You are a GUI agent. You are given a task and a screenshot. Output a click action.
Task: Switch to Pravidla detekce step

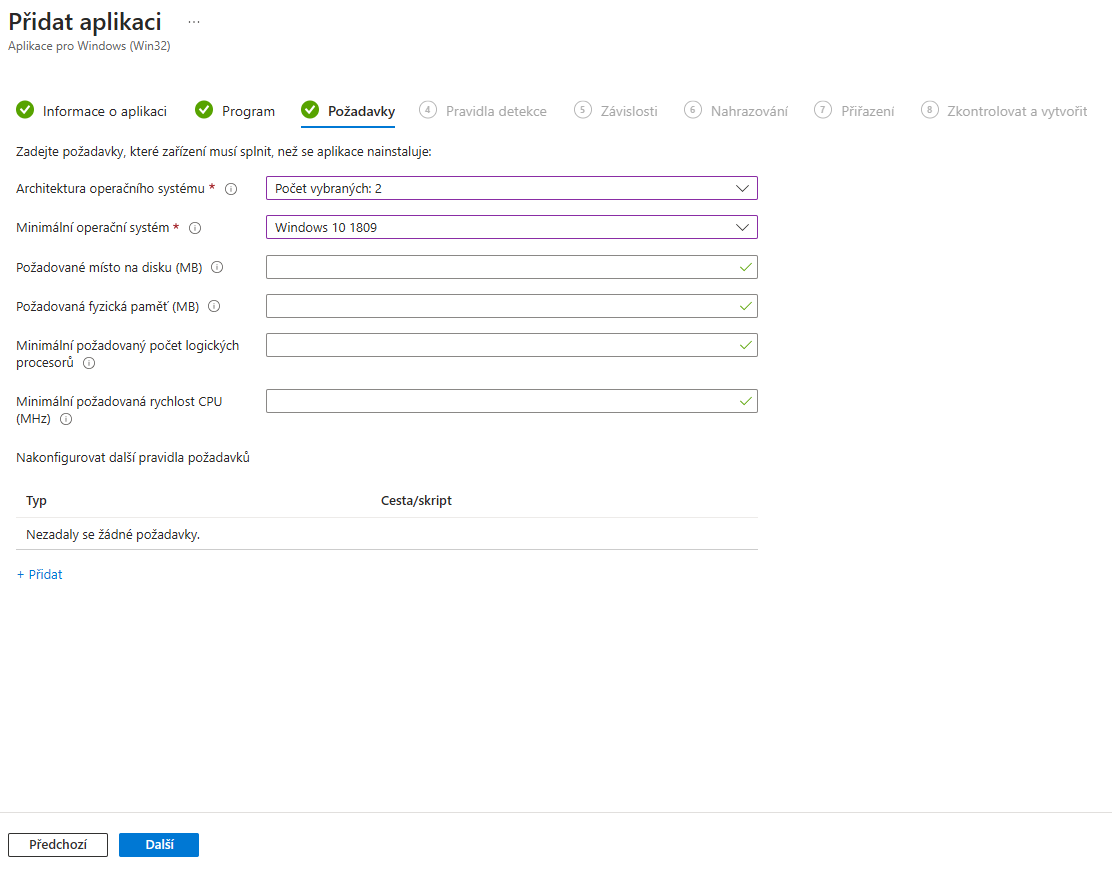483,111
